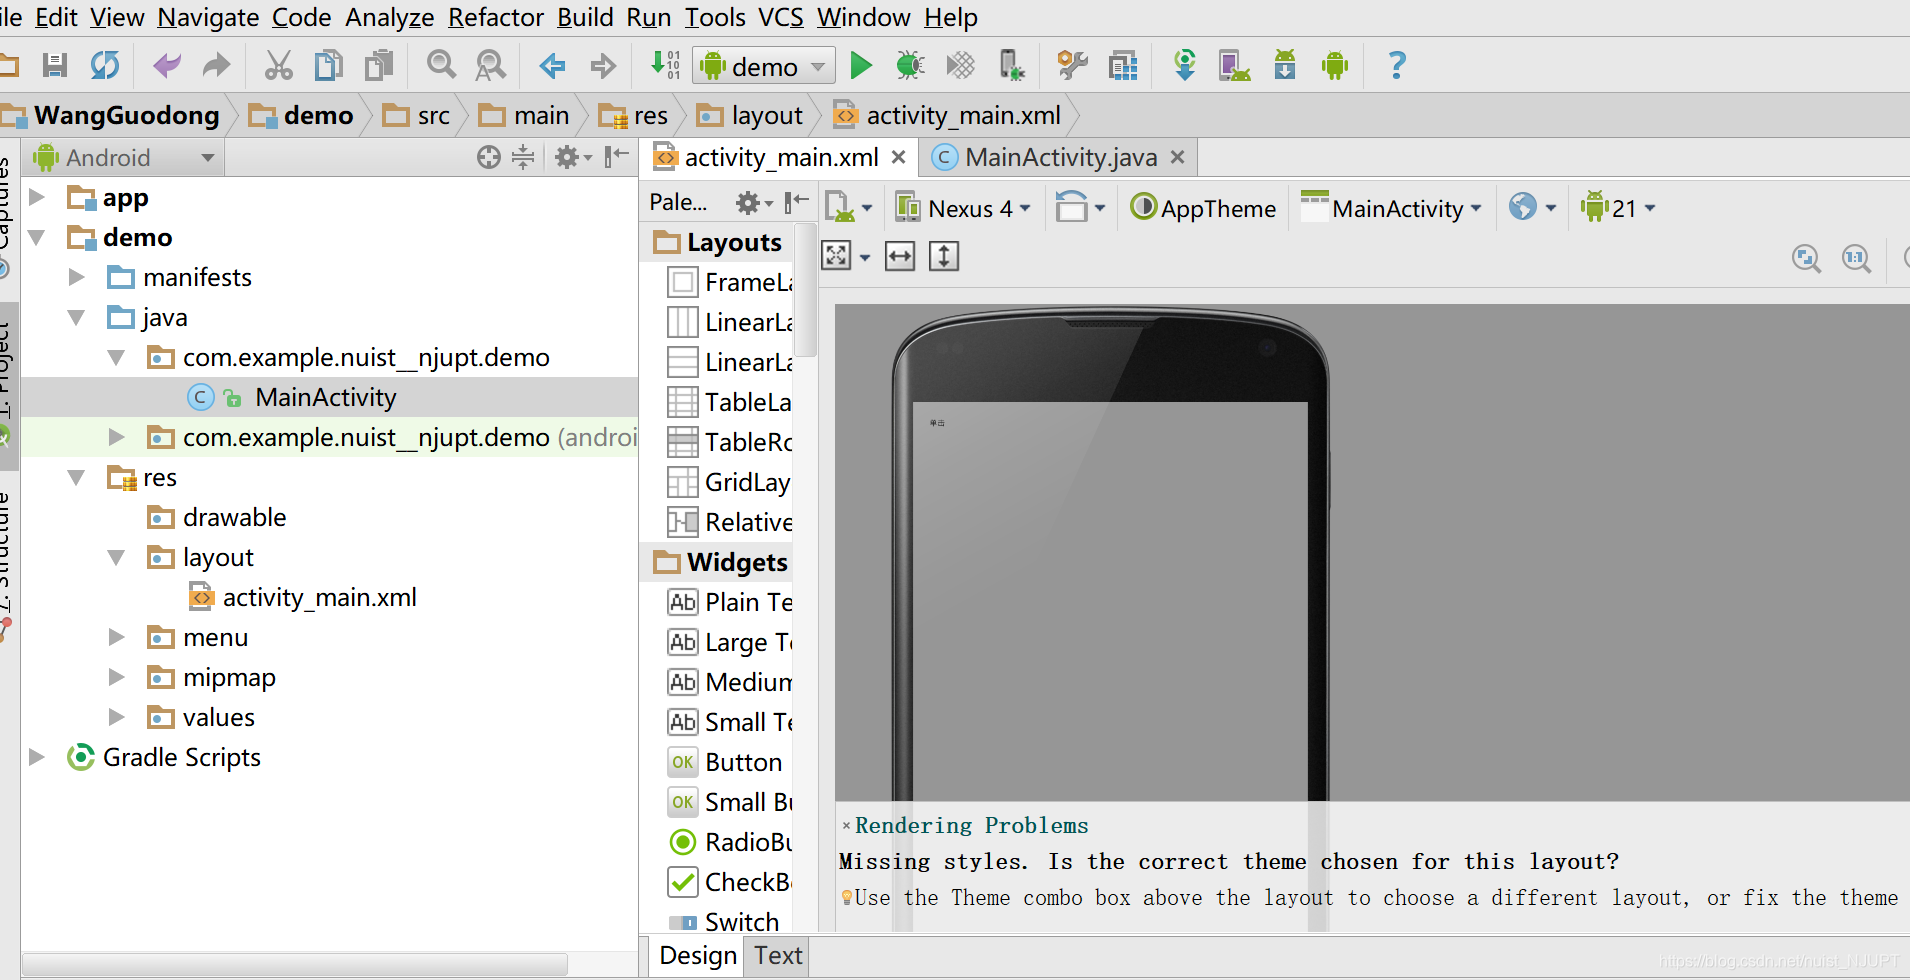Collapse all in project panel
Screen dimensions: 1910x980
[523, 157]
